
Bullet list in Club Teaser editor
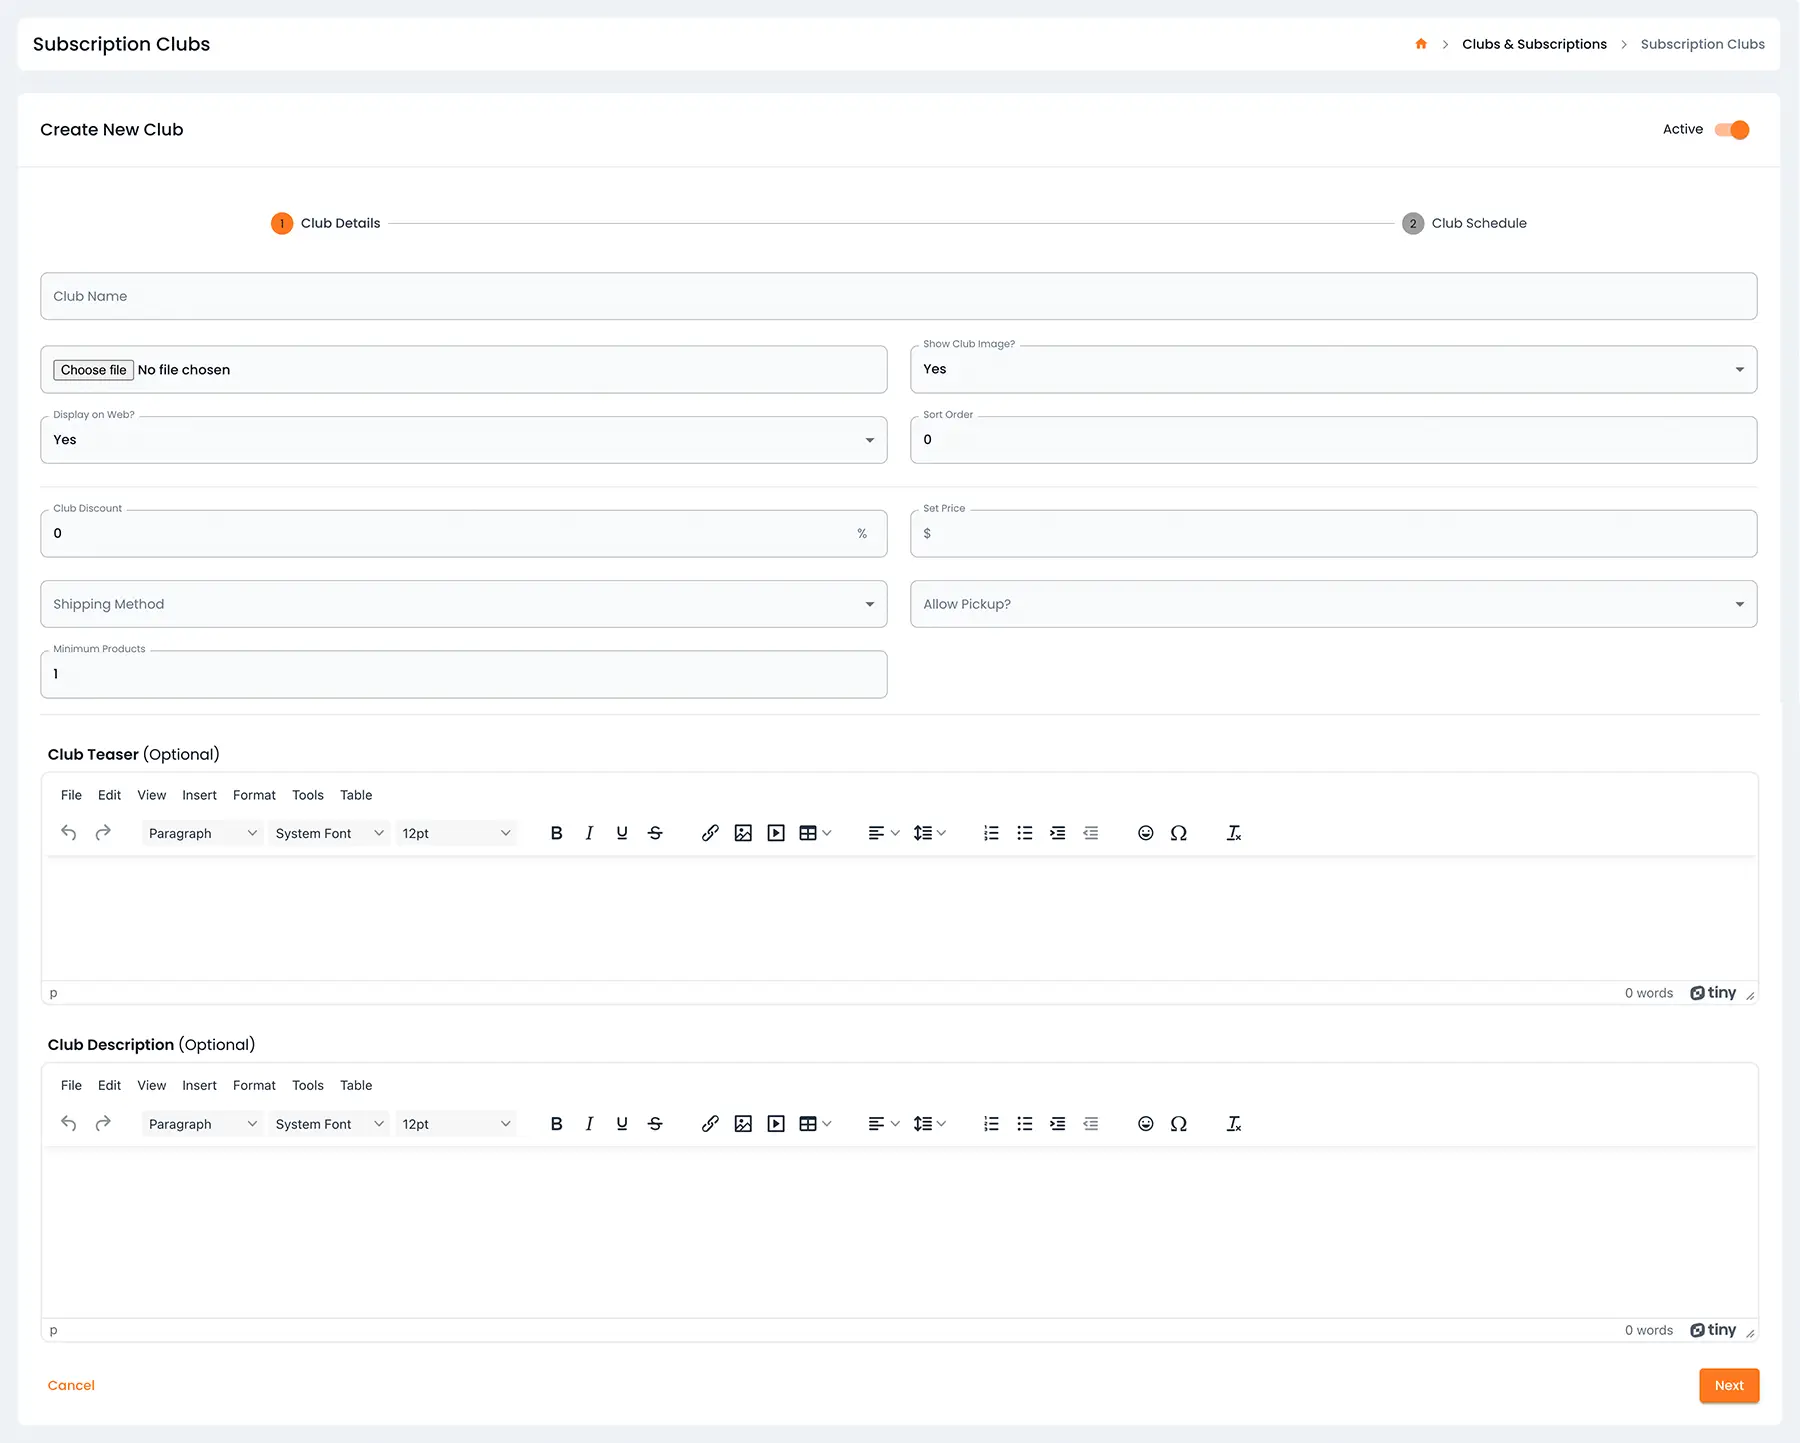point(1024,833)
